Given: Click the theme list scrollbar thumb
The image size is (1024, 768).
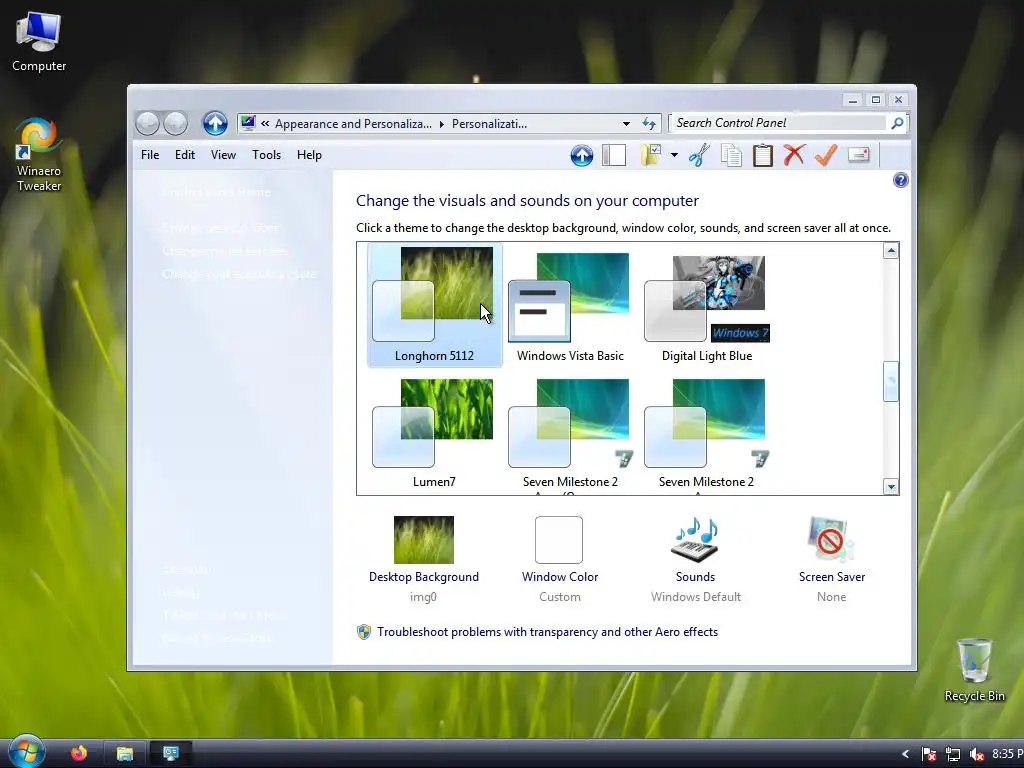Looking at the screenshot, I should [891, 381].
